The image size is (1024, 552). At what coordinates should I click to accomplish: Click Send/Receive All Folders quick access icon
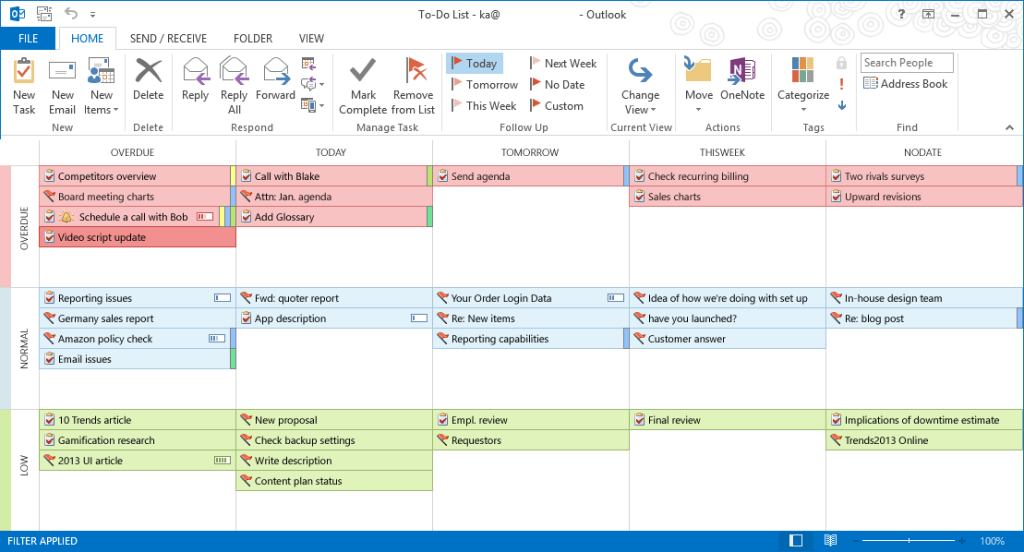click(44, 14)
